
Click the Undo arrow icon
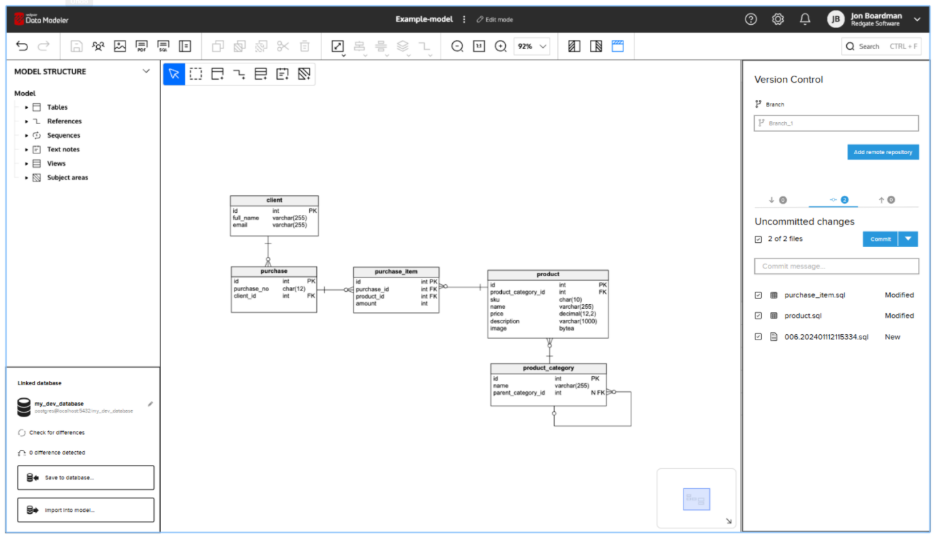[22, 46]
